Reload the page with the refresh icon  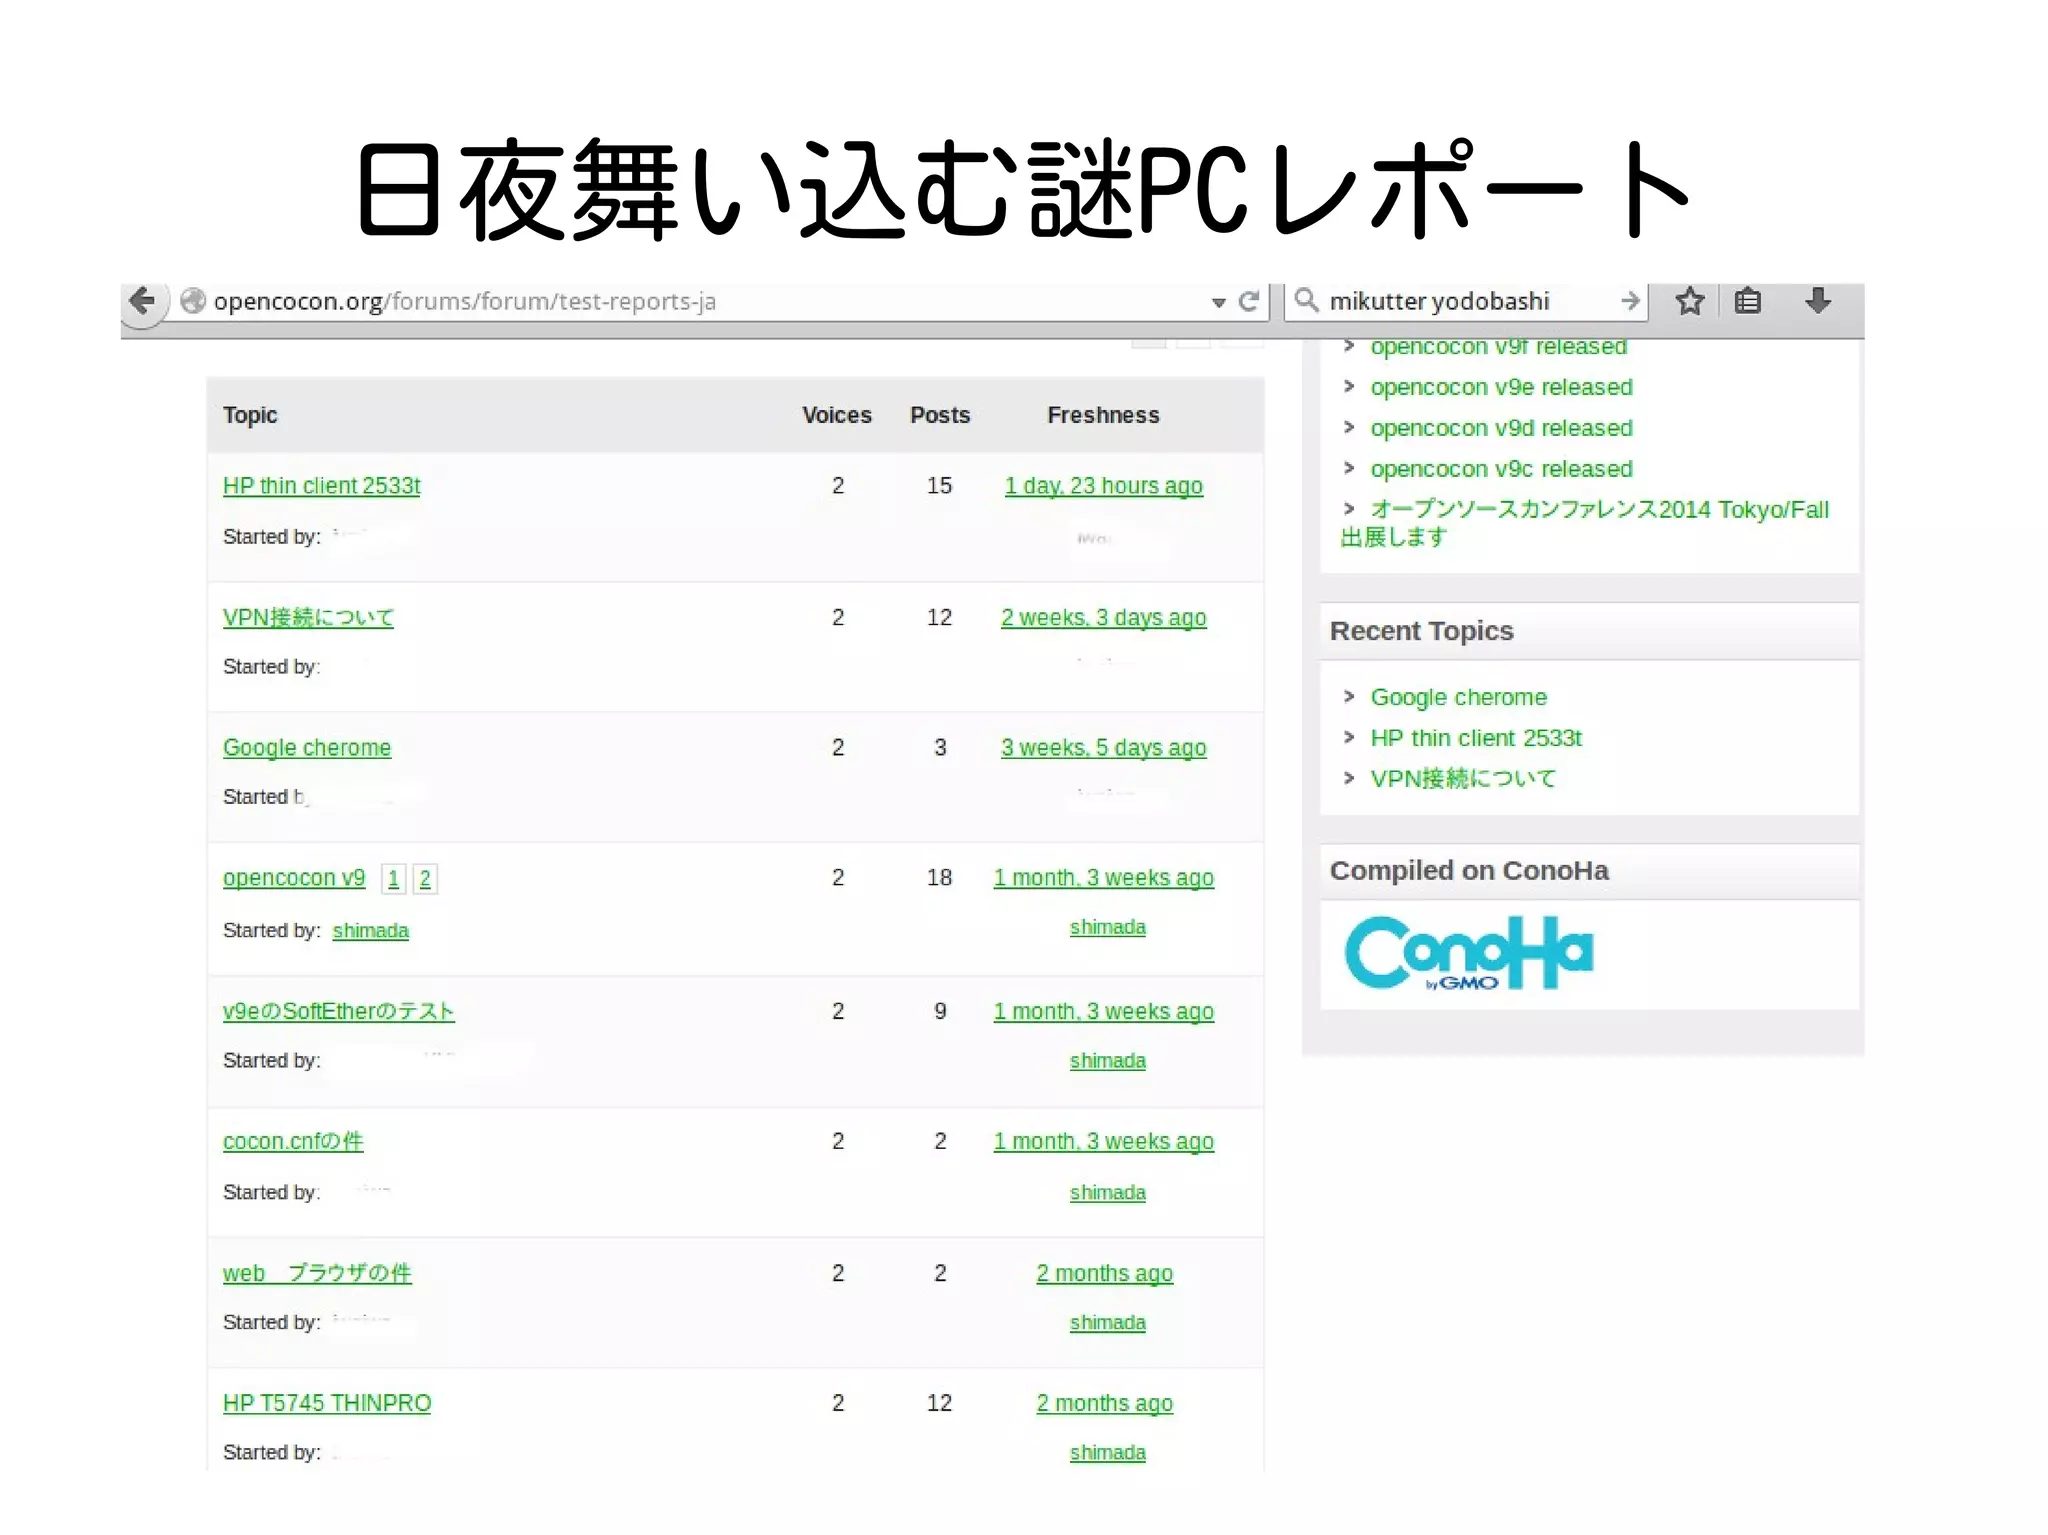[x=1249, y=301]
